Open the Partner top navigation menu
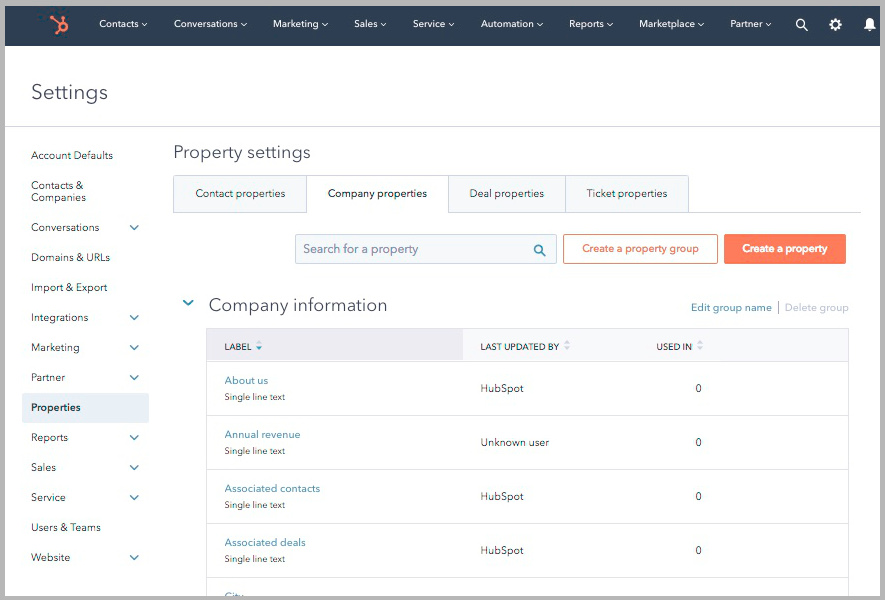The height and width of the screenshot is (600, 885). pos(751,24)
